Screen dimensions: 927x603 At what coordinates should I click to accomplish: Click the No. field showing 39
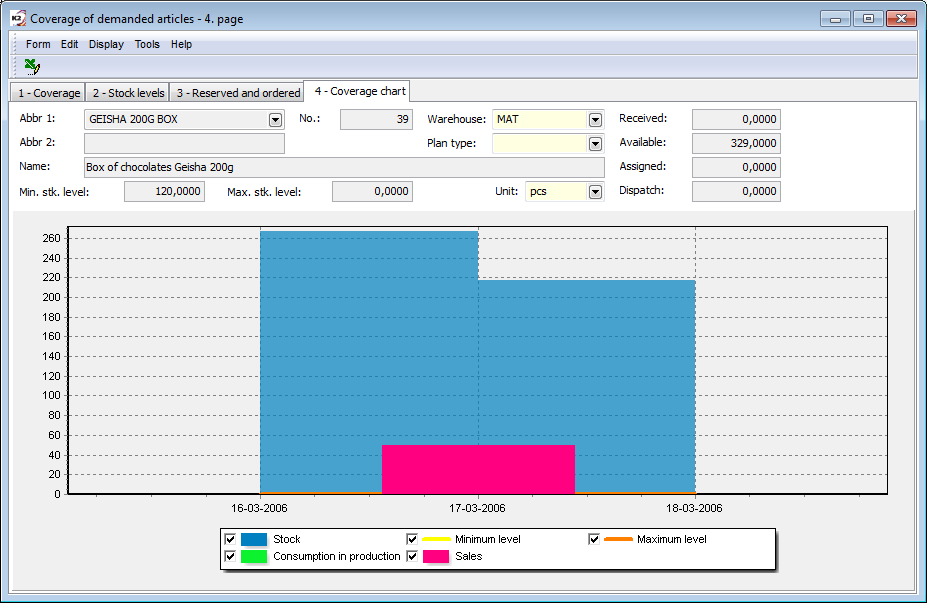376,119
